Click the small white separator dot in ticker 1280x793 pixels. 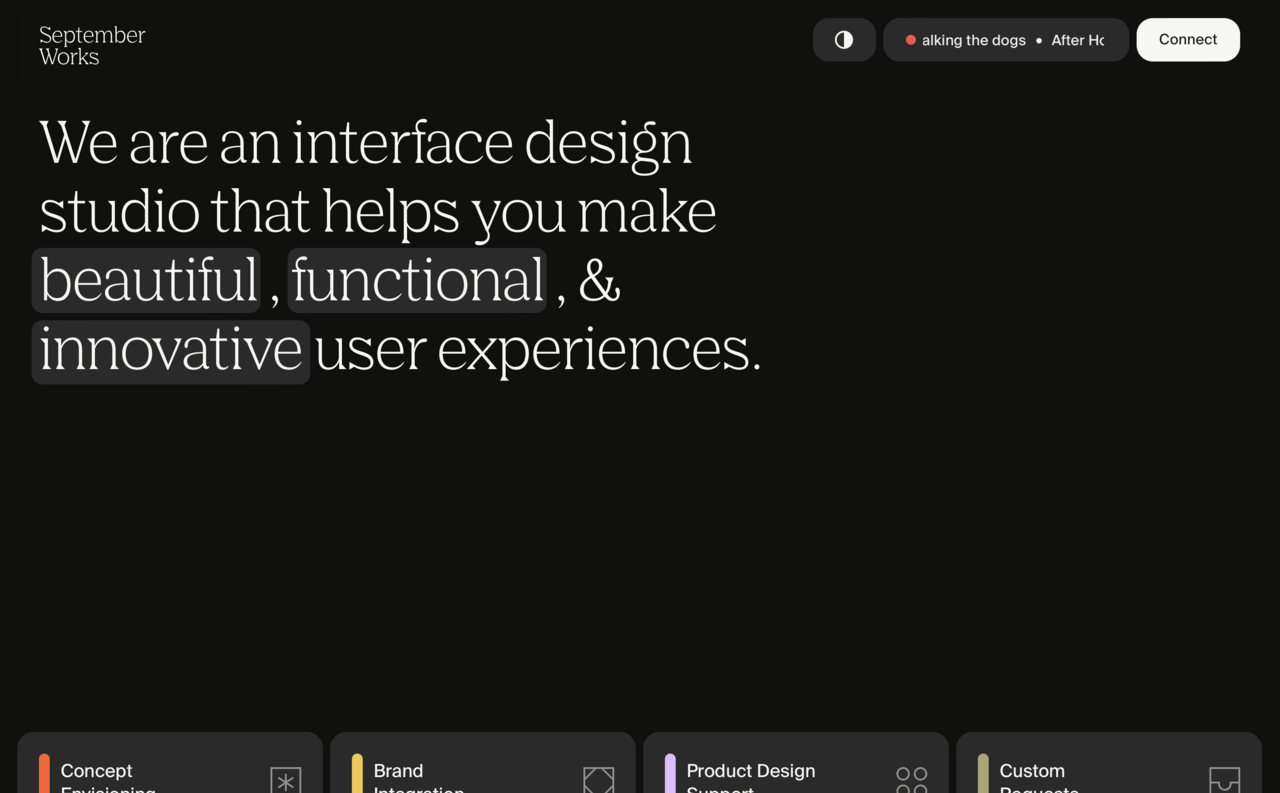click(x=1039, y=41)
